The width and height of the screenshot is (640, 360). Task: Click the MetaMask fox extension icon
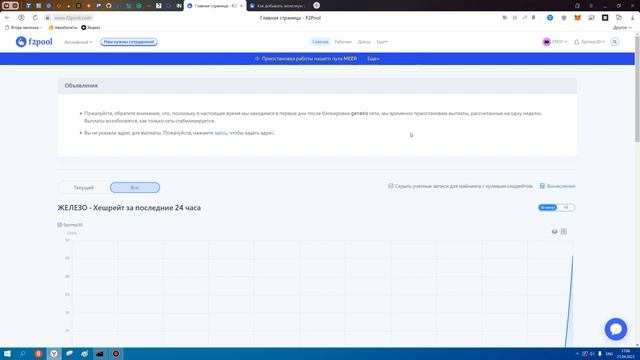[577, 18]
